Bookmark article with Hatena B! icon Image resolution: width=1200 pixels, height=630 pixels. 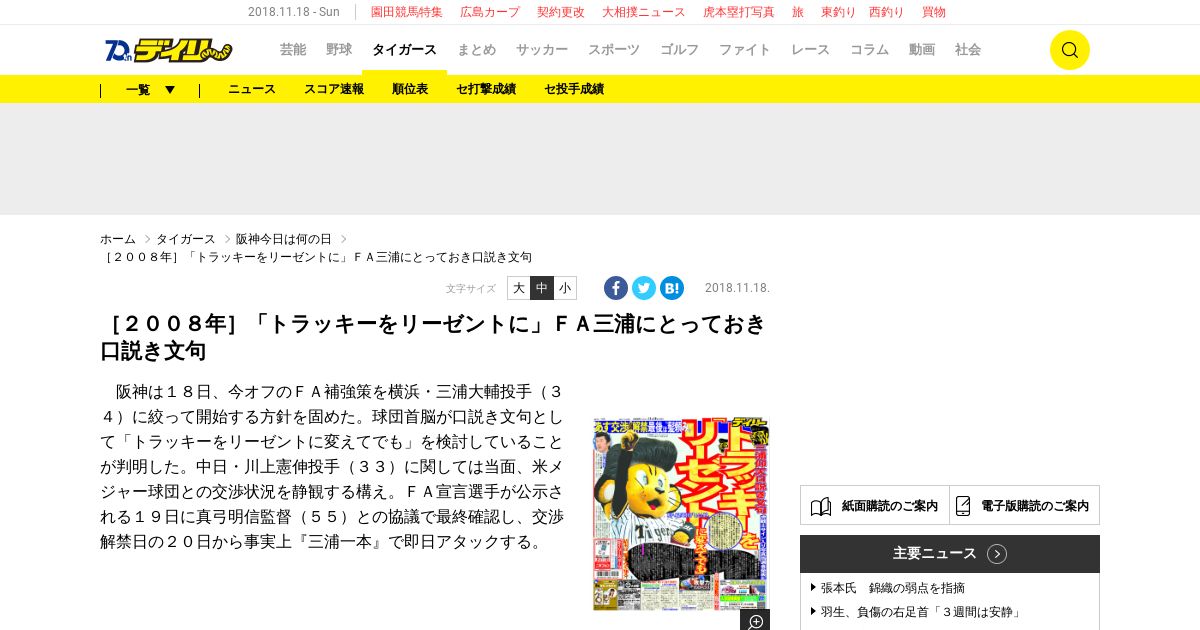672,288
